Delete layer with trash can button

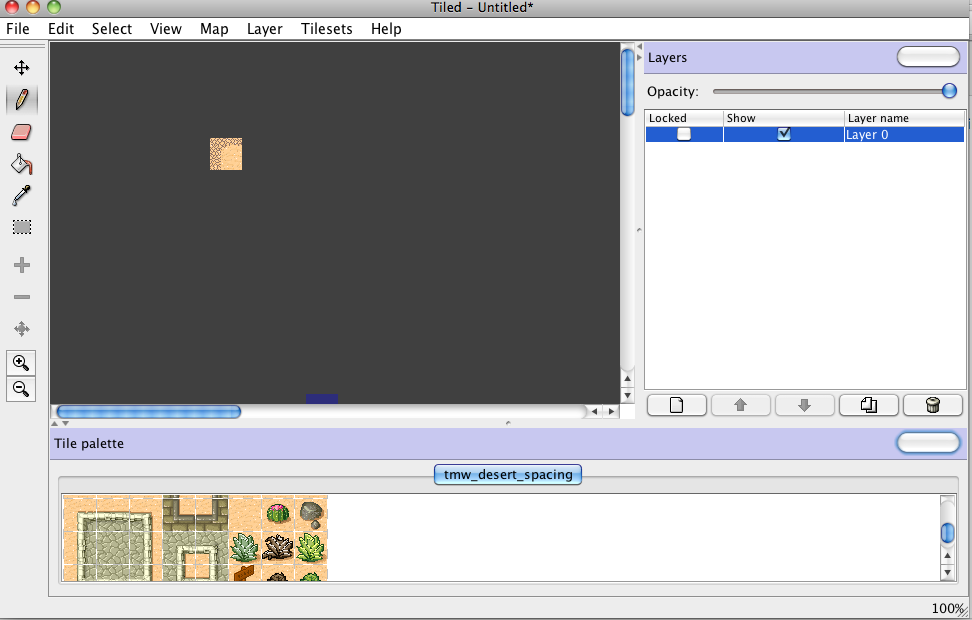pyautogui.click(x=933, y=405)
